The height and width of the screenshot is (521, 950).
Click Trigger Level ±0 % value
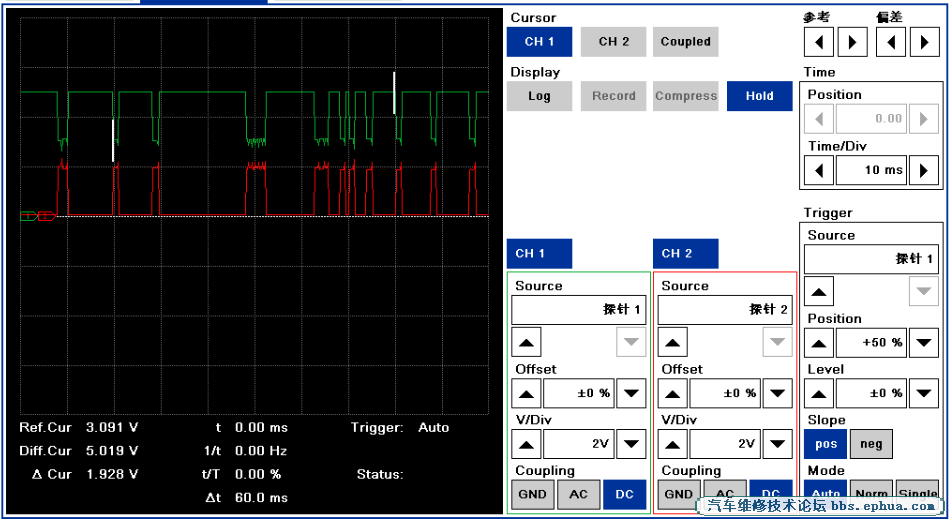(871, 394)
